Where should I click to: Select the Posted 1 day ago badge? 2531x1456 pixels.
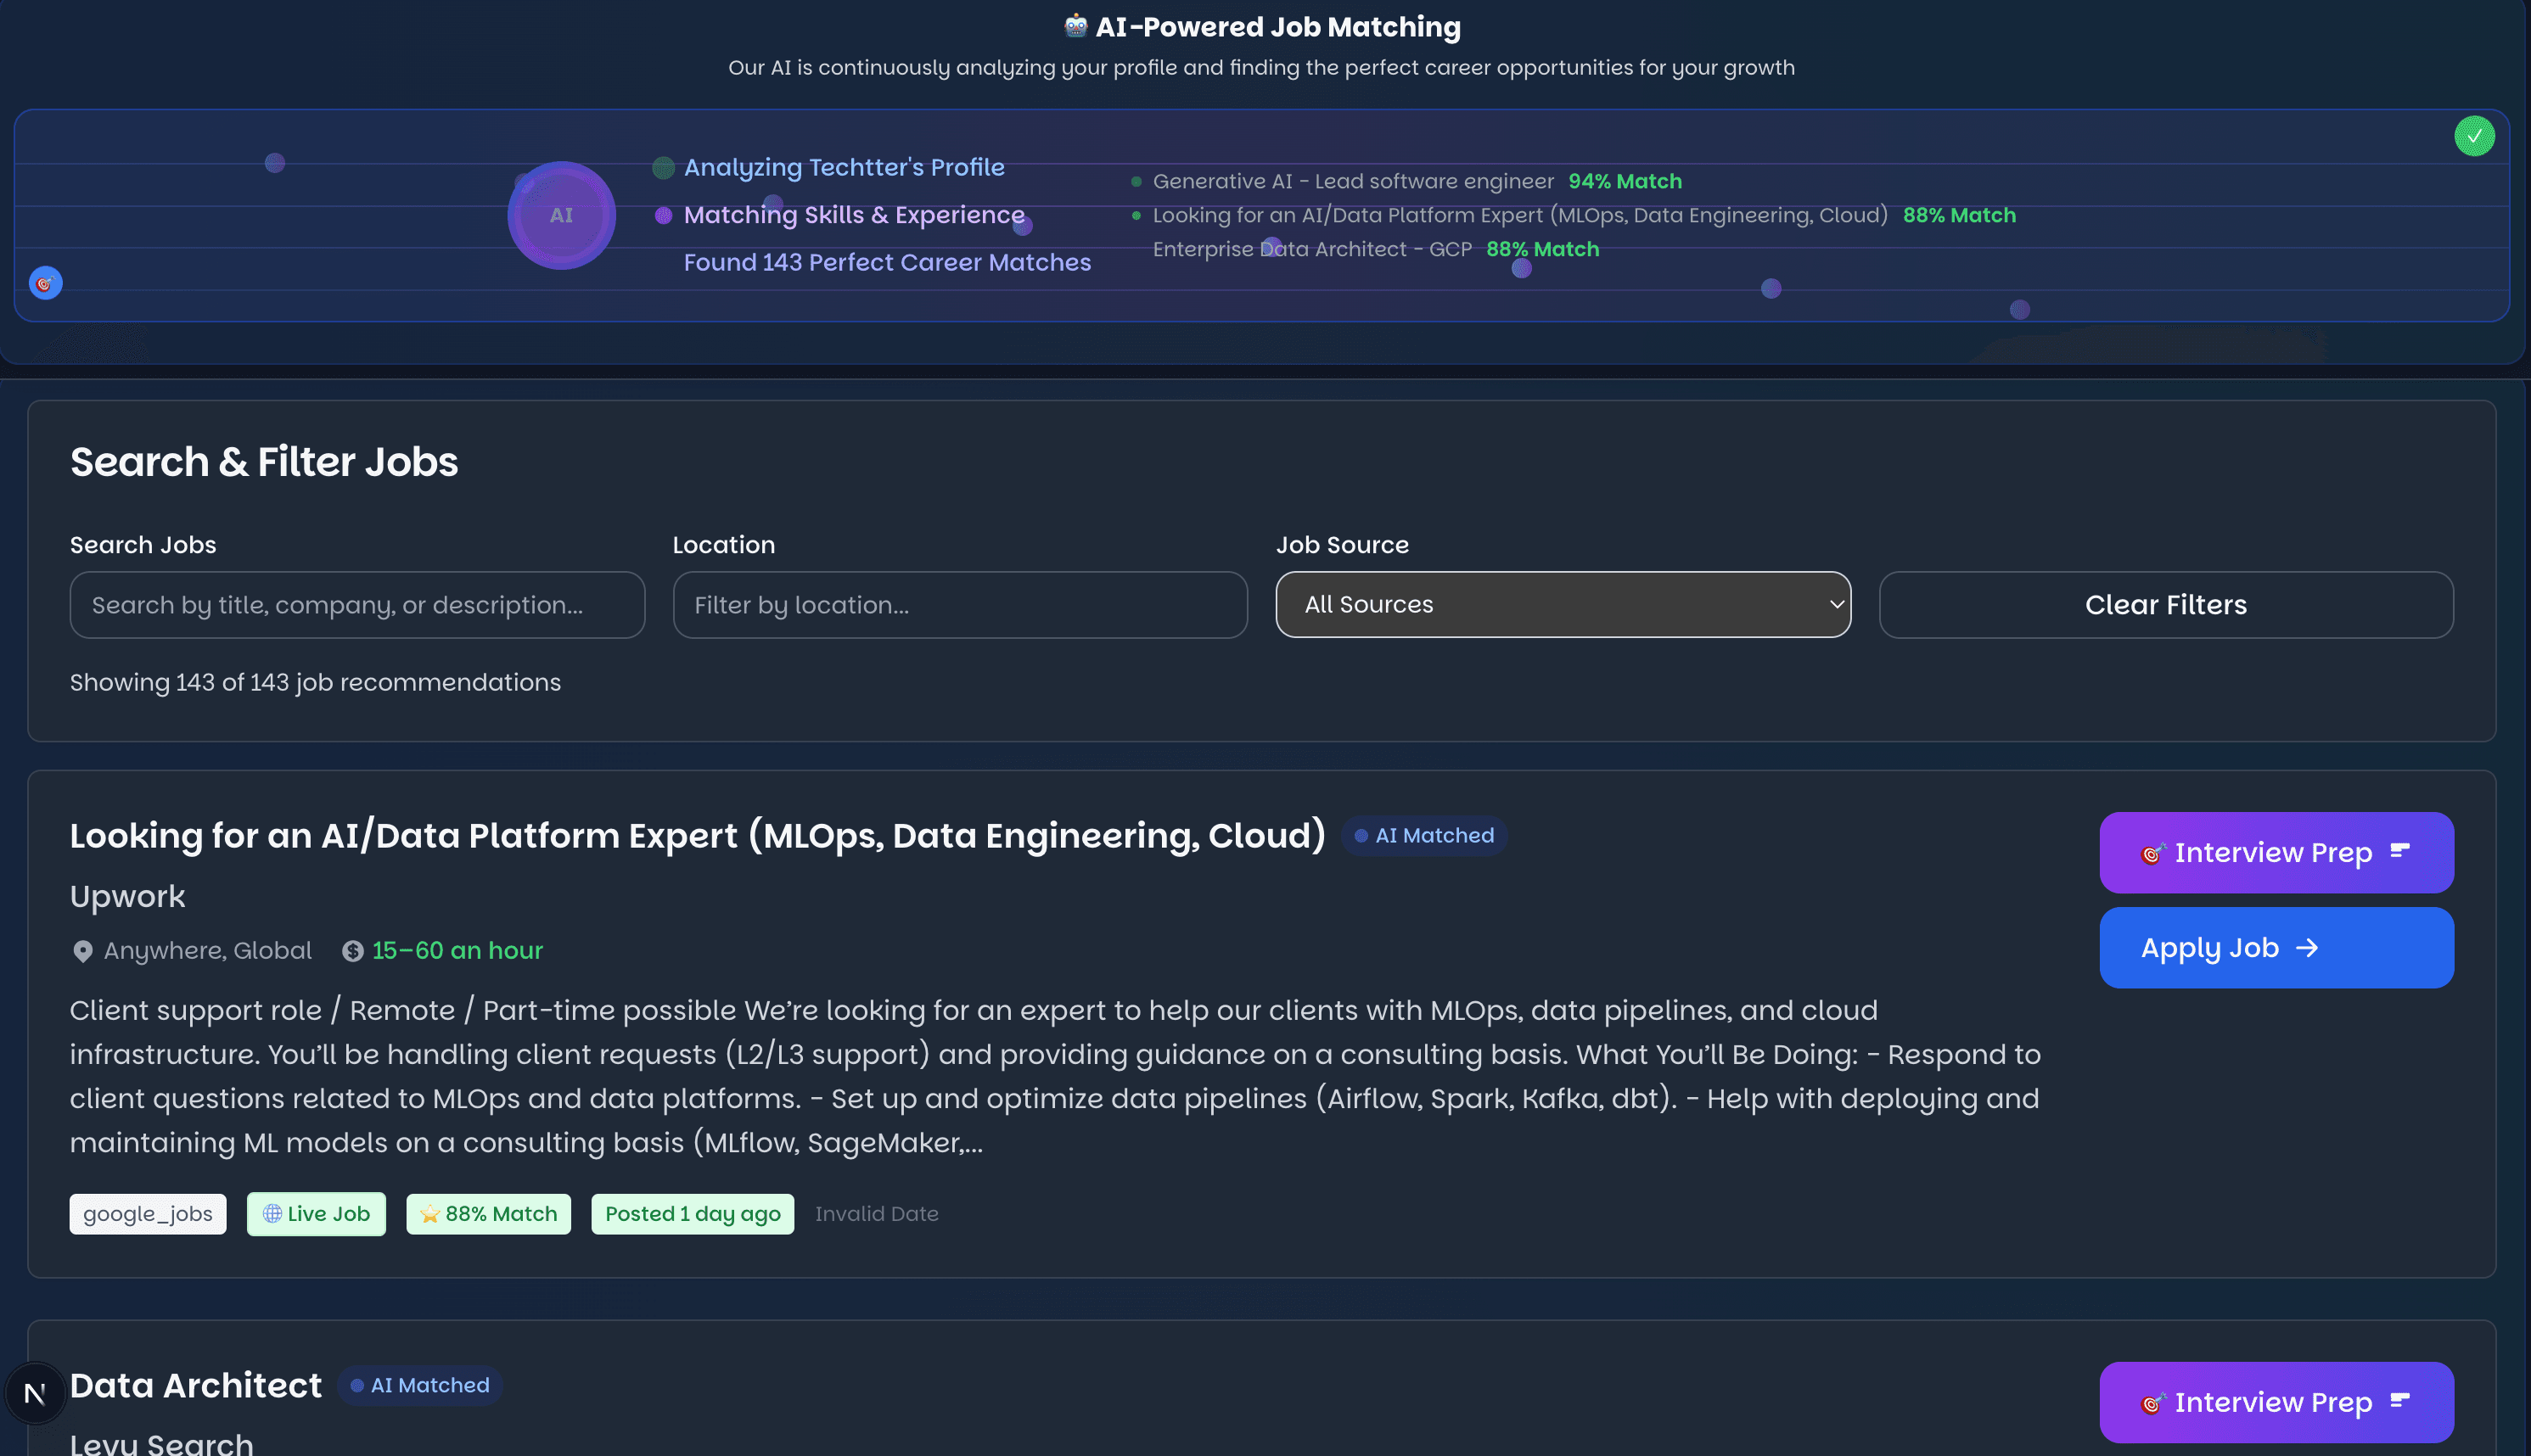tap(692, 1213)
